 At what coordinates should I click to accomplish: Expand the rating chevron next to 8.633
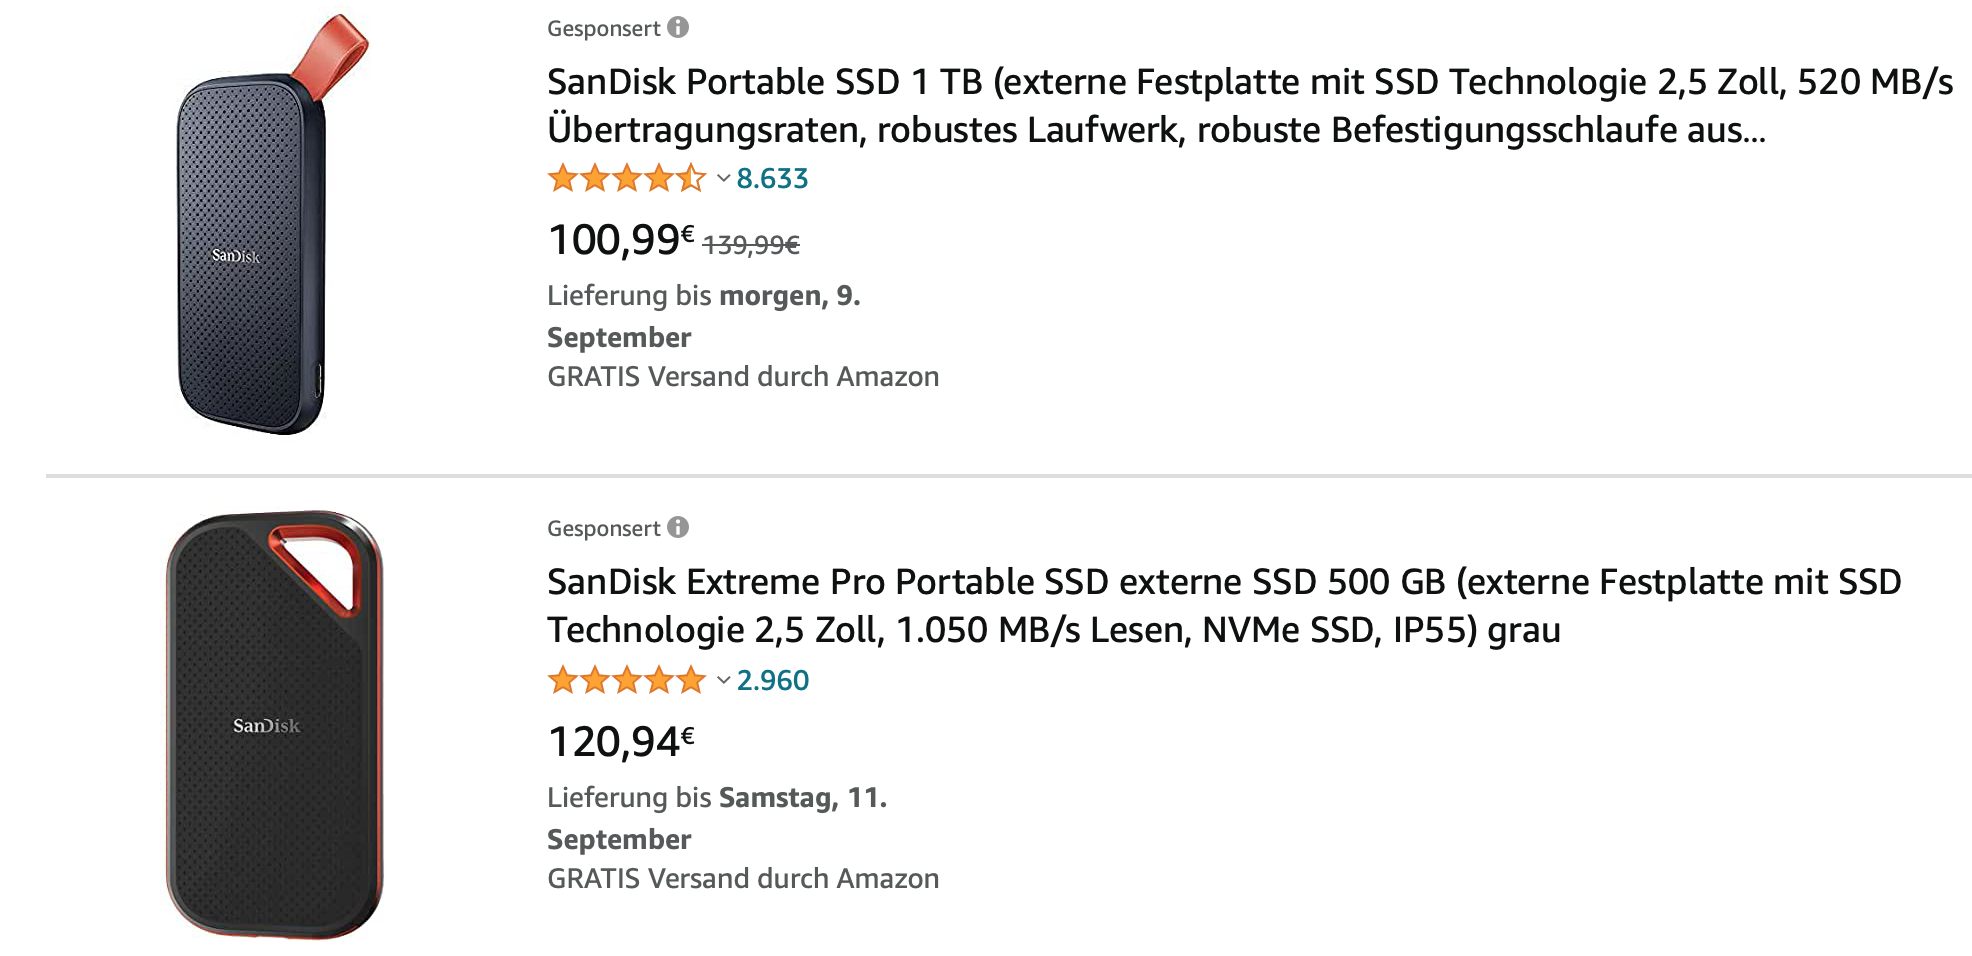[x=723, y=179]
